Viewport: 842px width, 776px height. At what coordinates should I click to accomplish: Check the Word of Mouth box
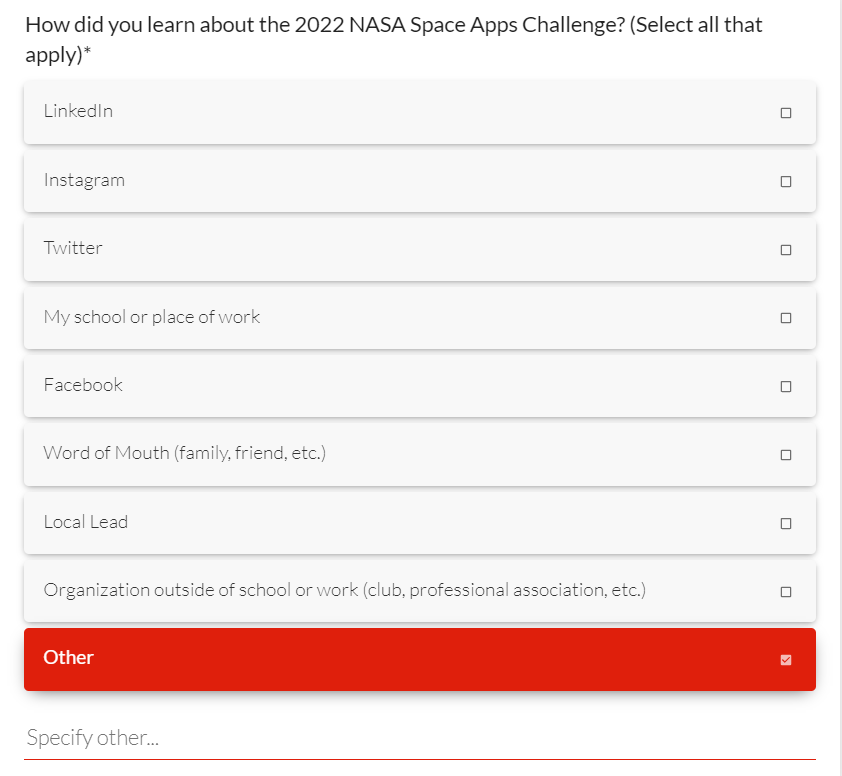click(785, 455)
